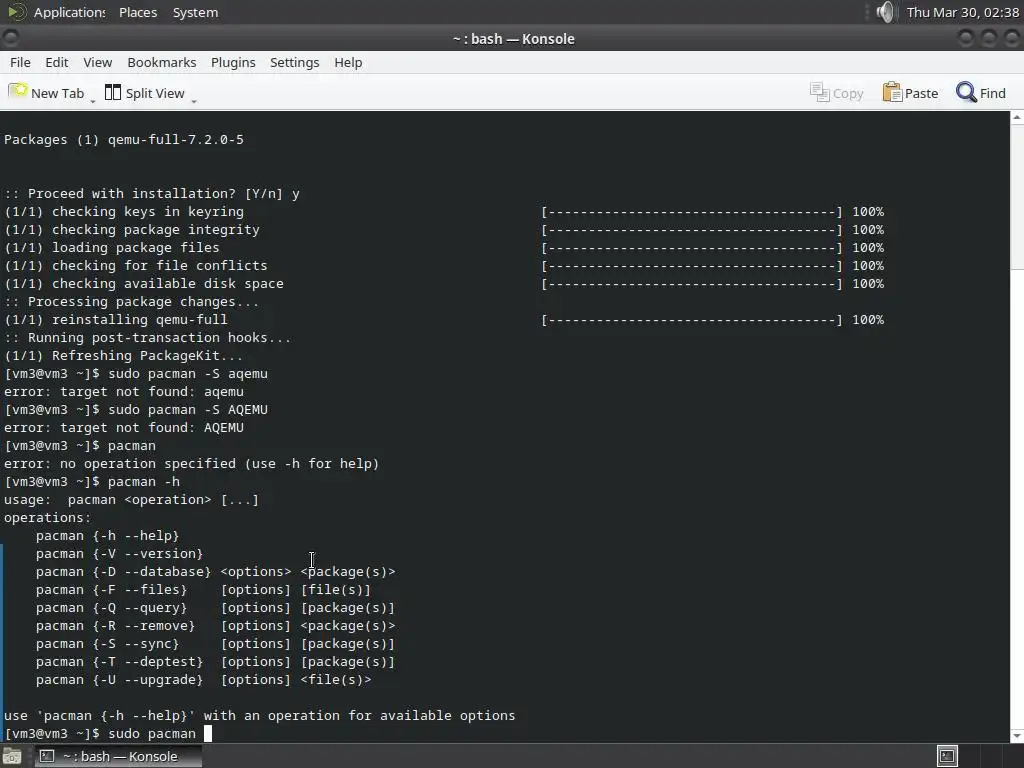This screenshot has height=768, width=1024.
Task: Click the distro logo icon in top panel
Action: [x=17, y=12]
